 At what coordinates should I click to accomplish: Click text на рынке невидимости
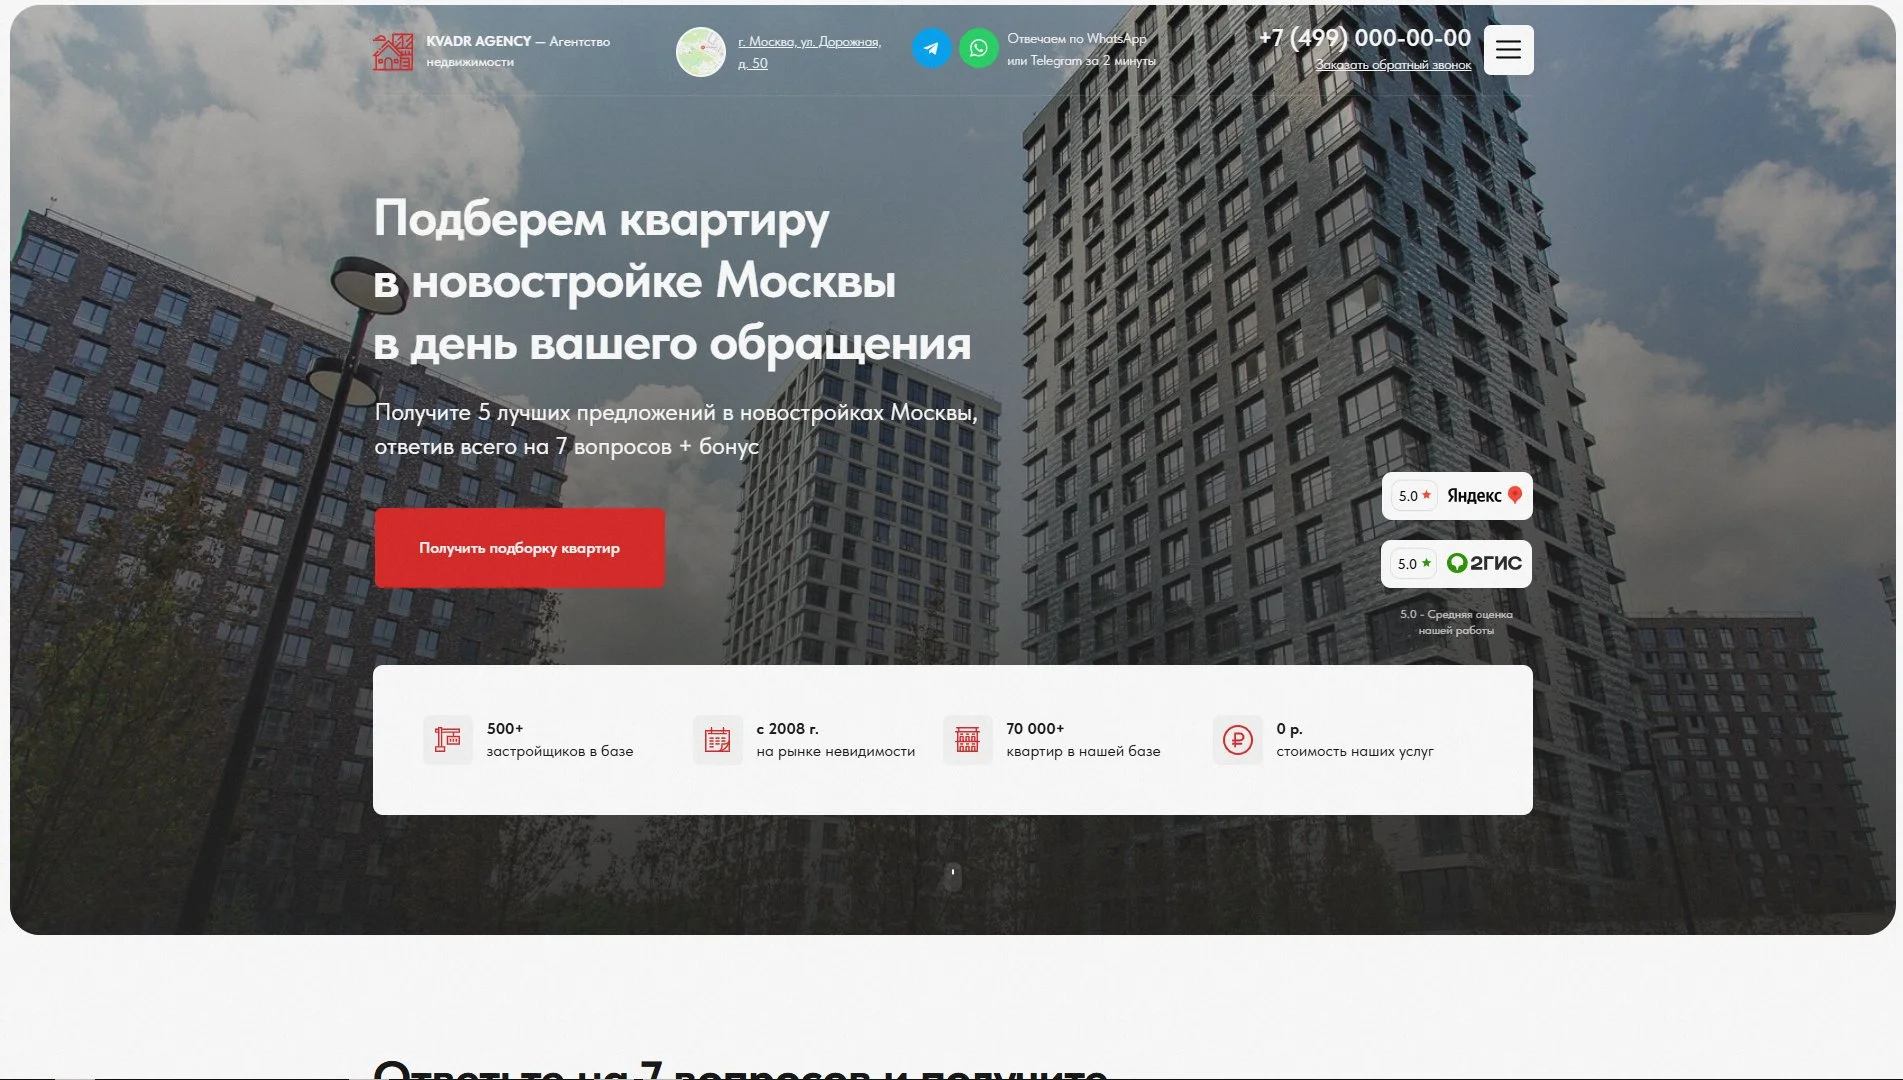pos(836,751)
